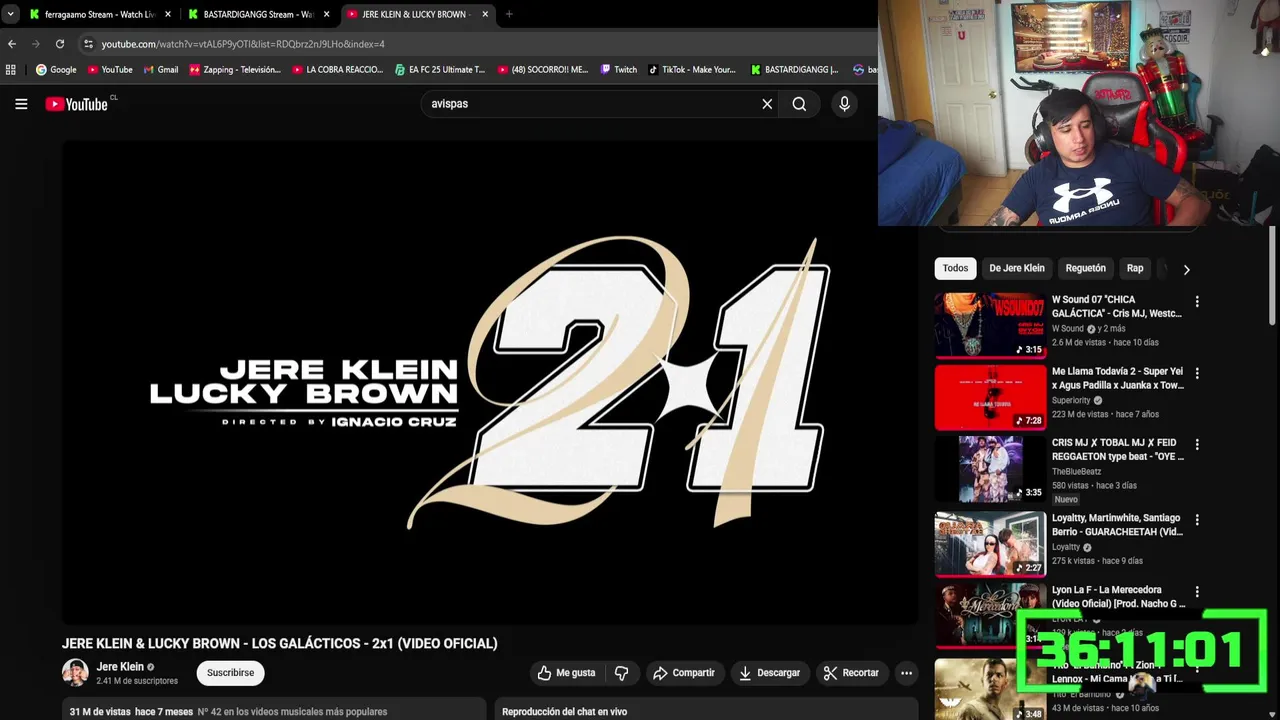Select the Todos filter chip
Screen dimensions: 1280x720
pyautogui.click(x=955, y=268)
